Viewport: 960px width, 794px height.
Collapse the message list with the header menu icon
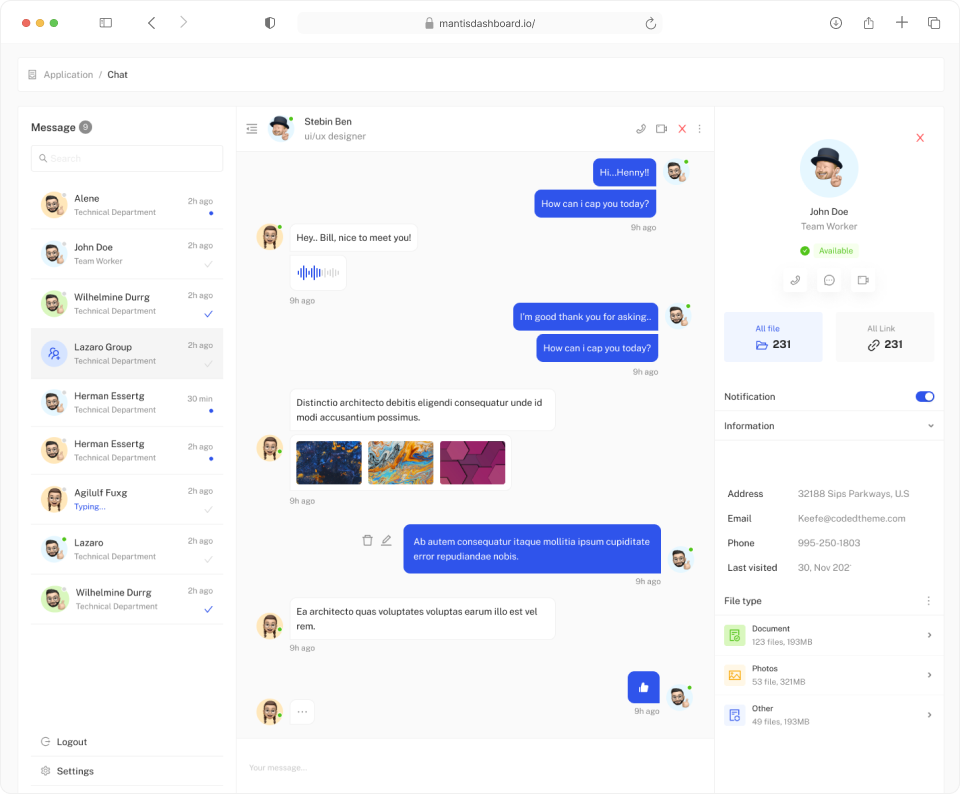[252, 129]
